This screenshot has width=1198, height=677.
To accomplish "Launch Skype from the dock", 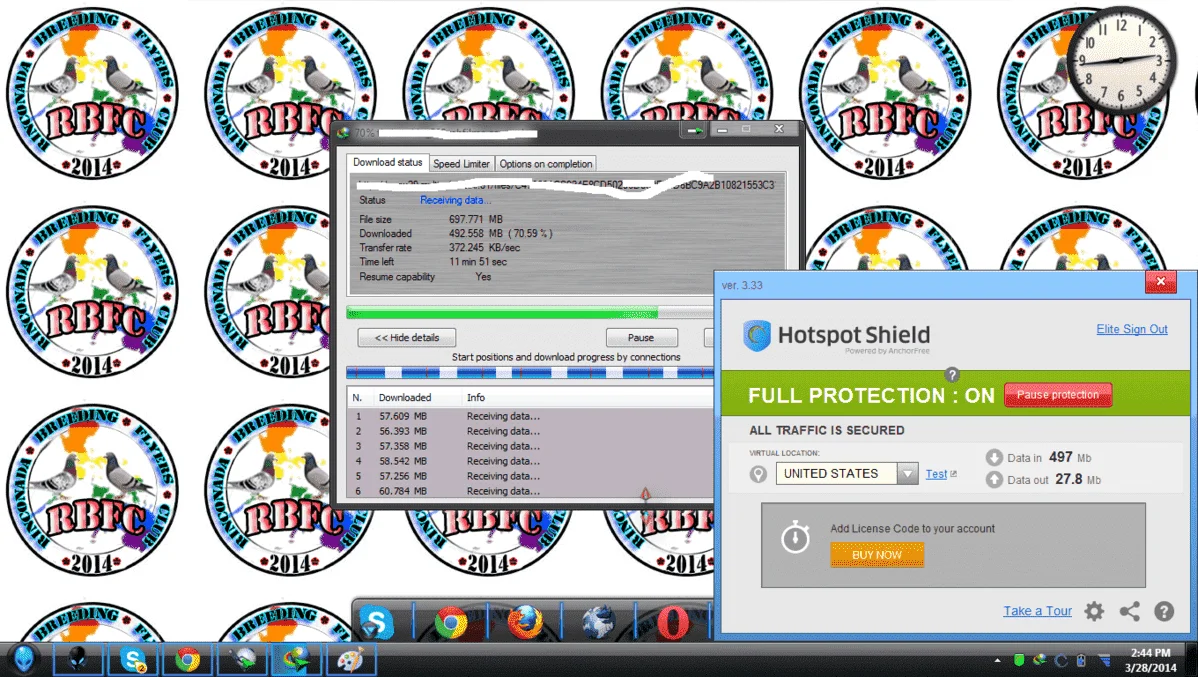I will click(x=377, y=622).
